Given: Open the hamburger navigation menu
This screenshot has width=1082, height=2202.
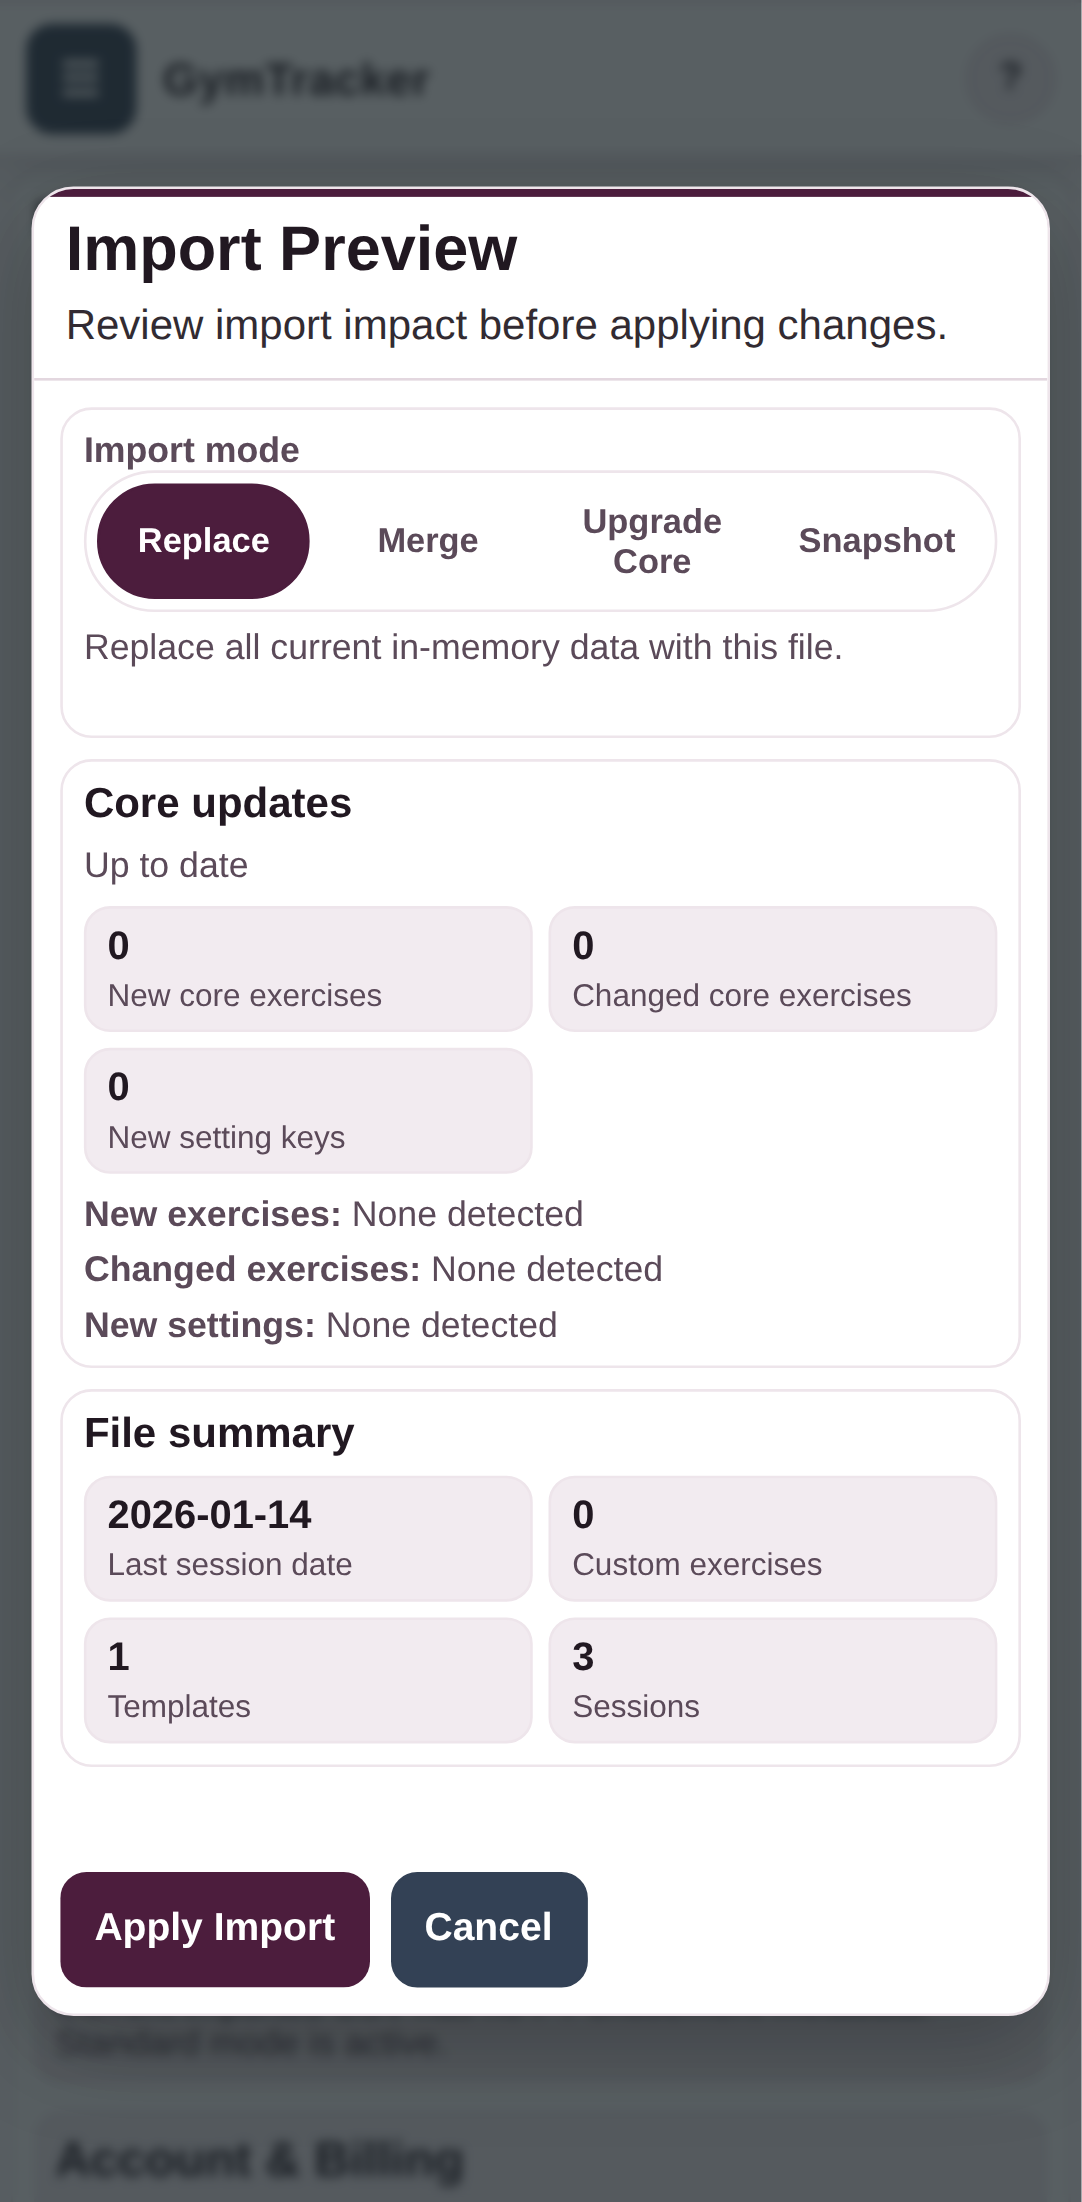Looking at the screenshot, I should click(x=80, y=79).
